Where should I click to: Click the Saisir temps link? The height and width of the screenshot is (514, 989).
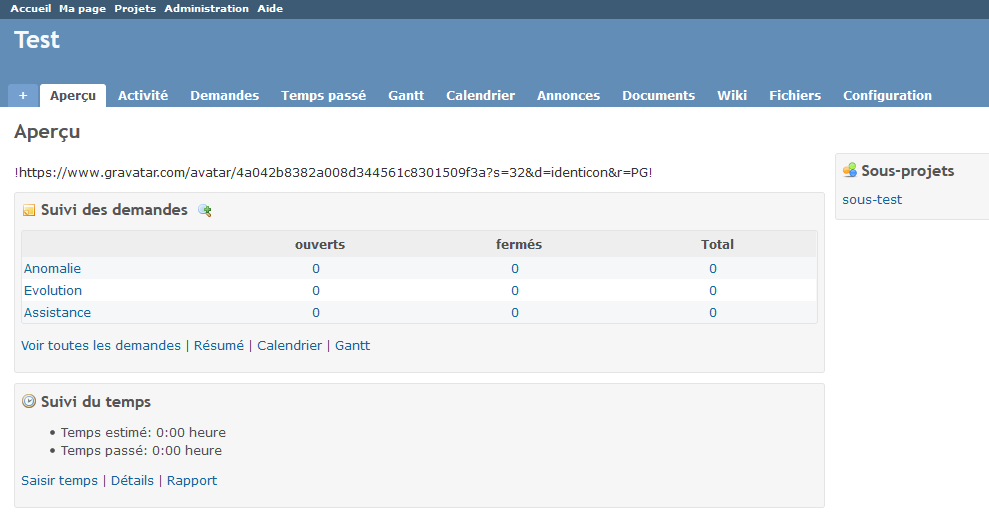59,480
